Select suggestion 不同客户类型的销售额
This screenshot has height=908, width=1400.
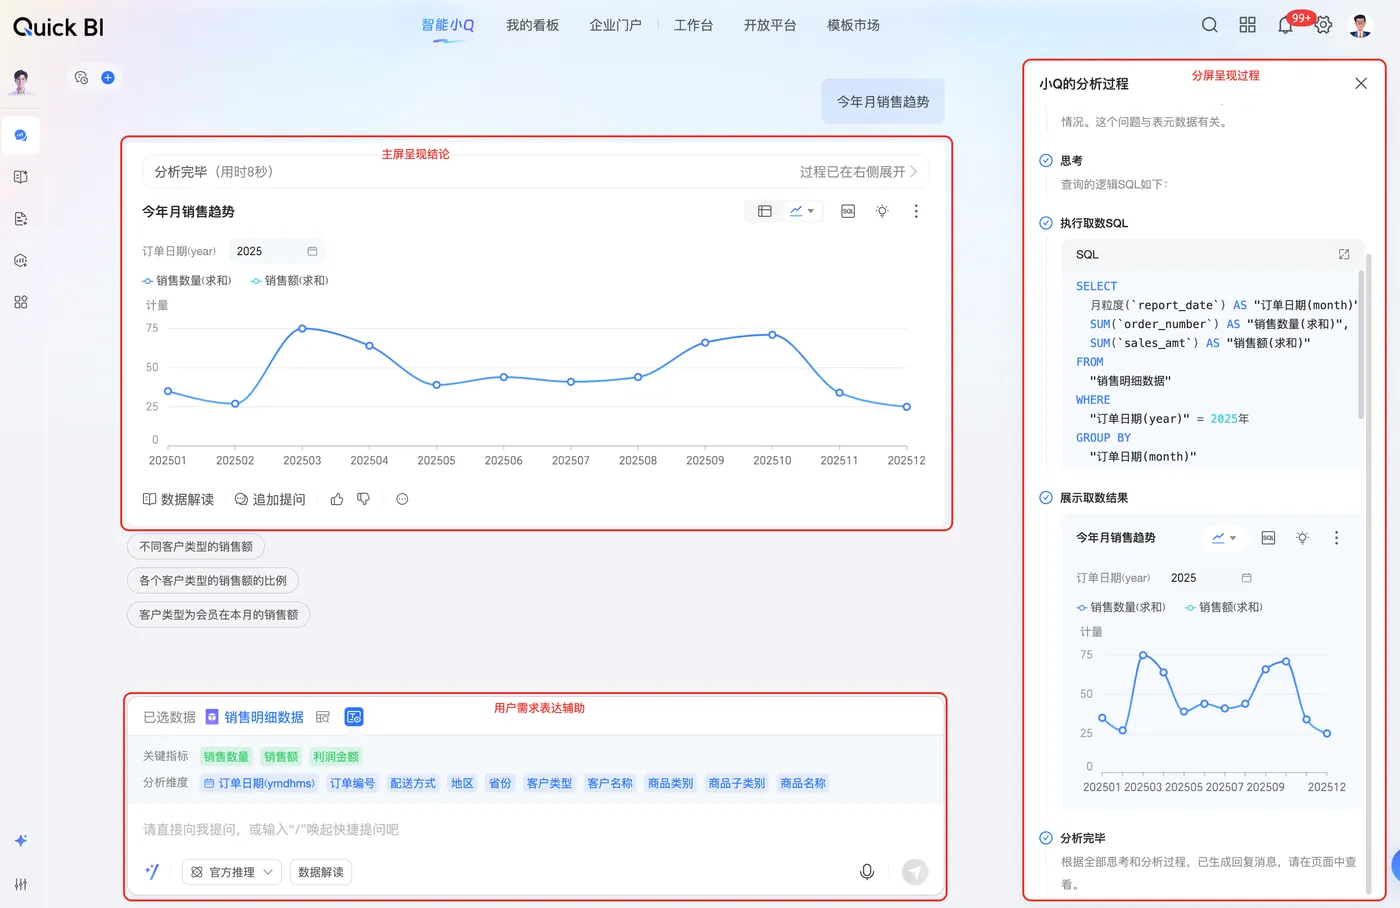(196, 547)
